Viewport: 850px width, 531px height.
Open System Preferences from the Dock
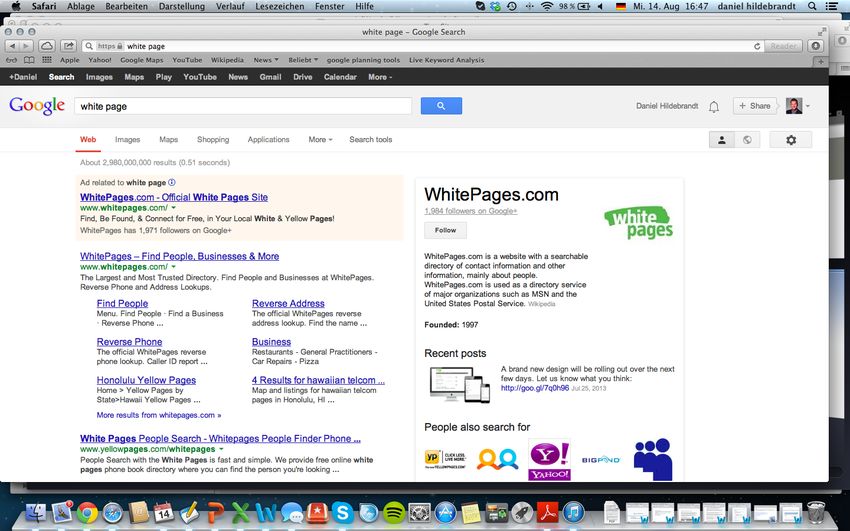tap(420, 512)
